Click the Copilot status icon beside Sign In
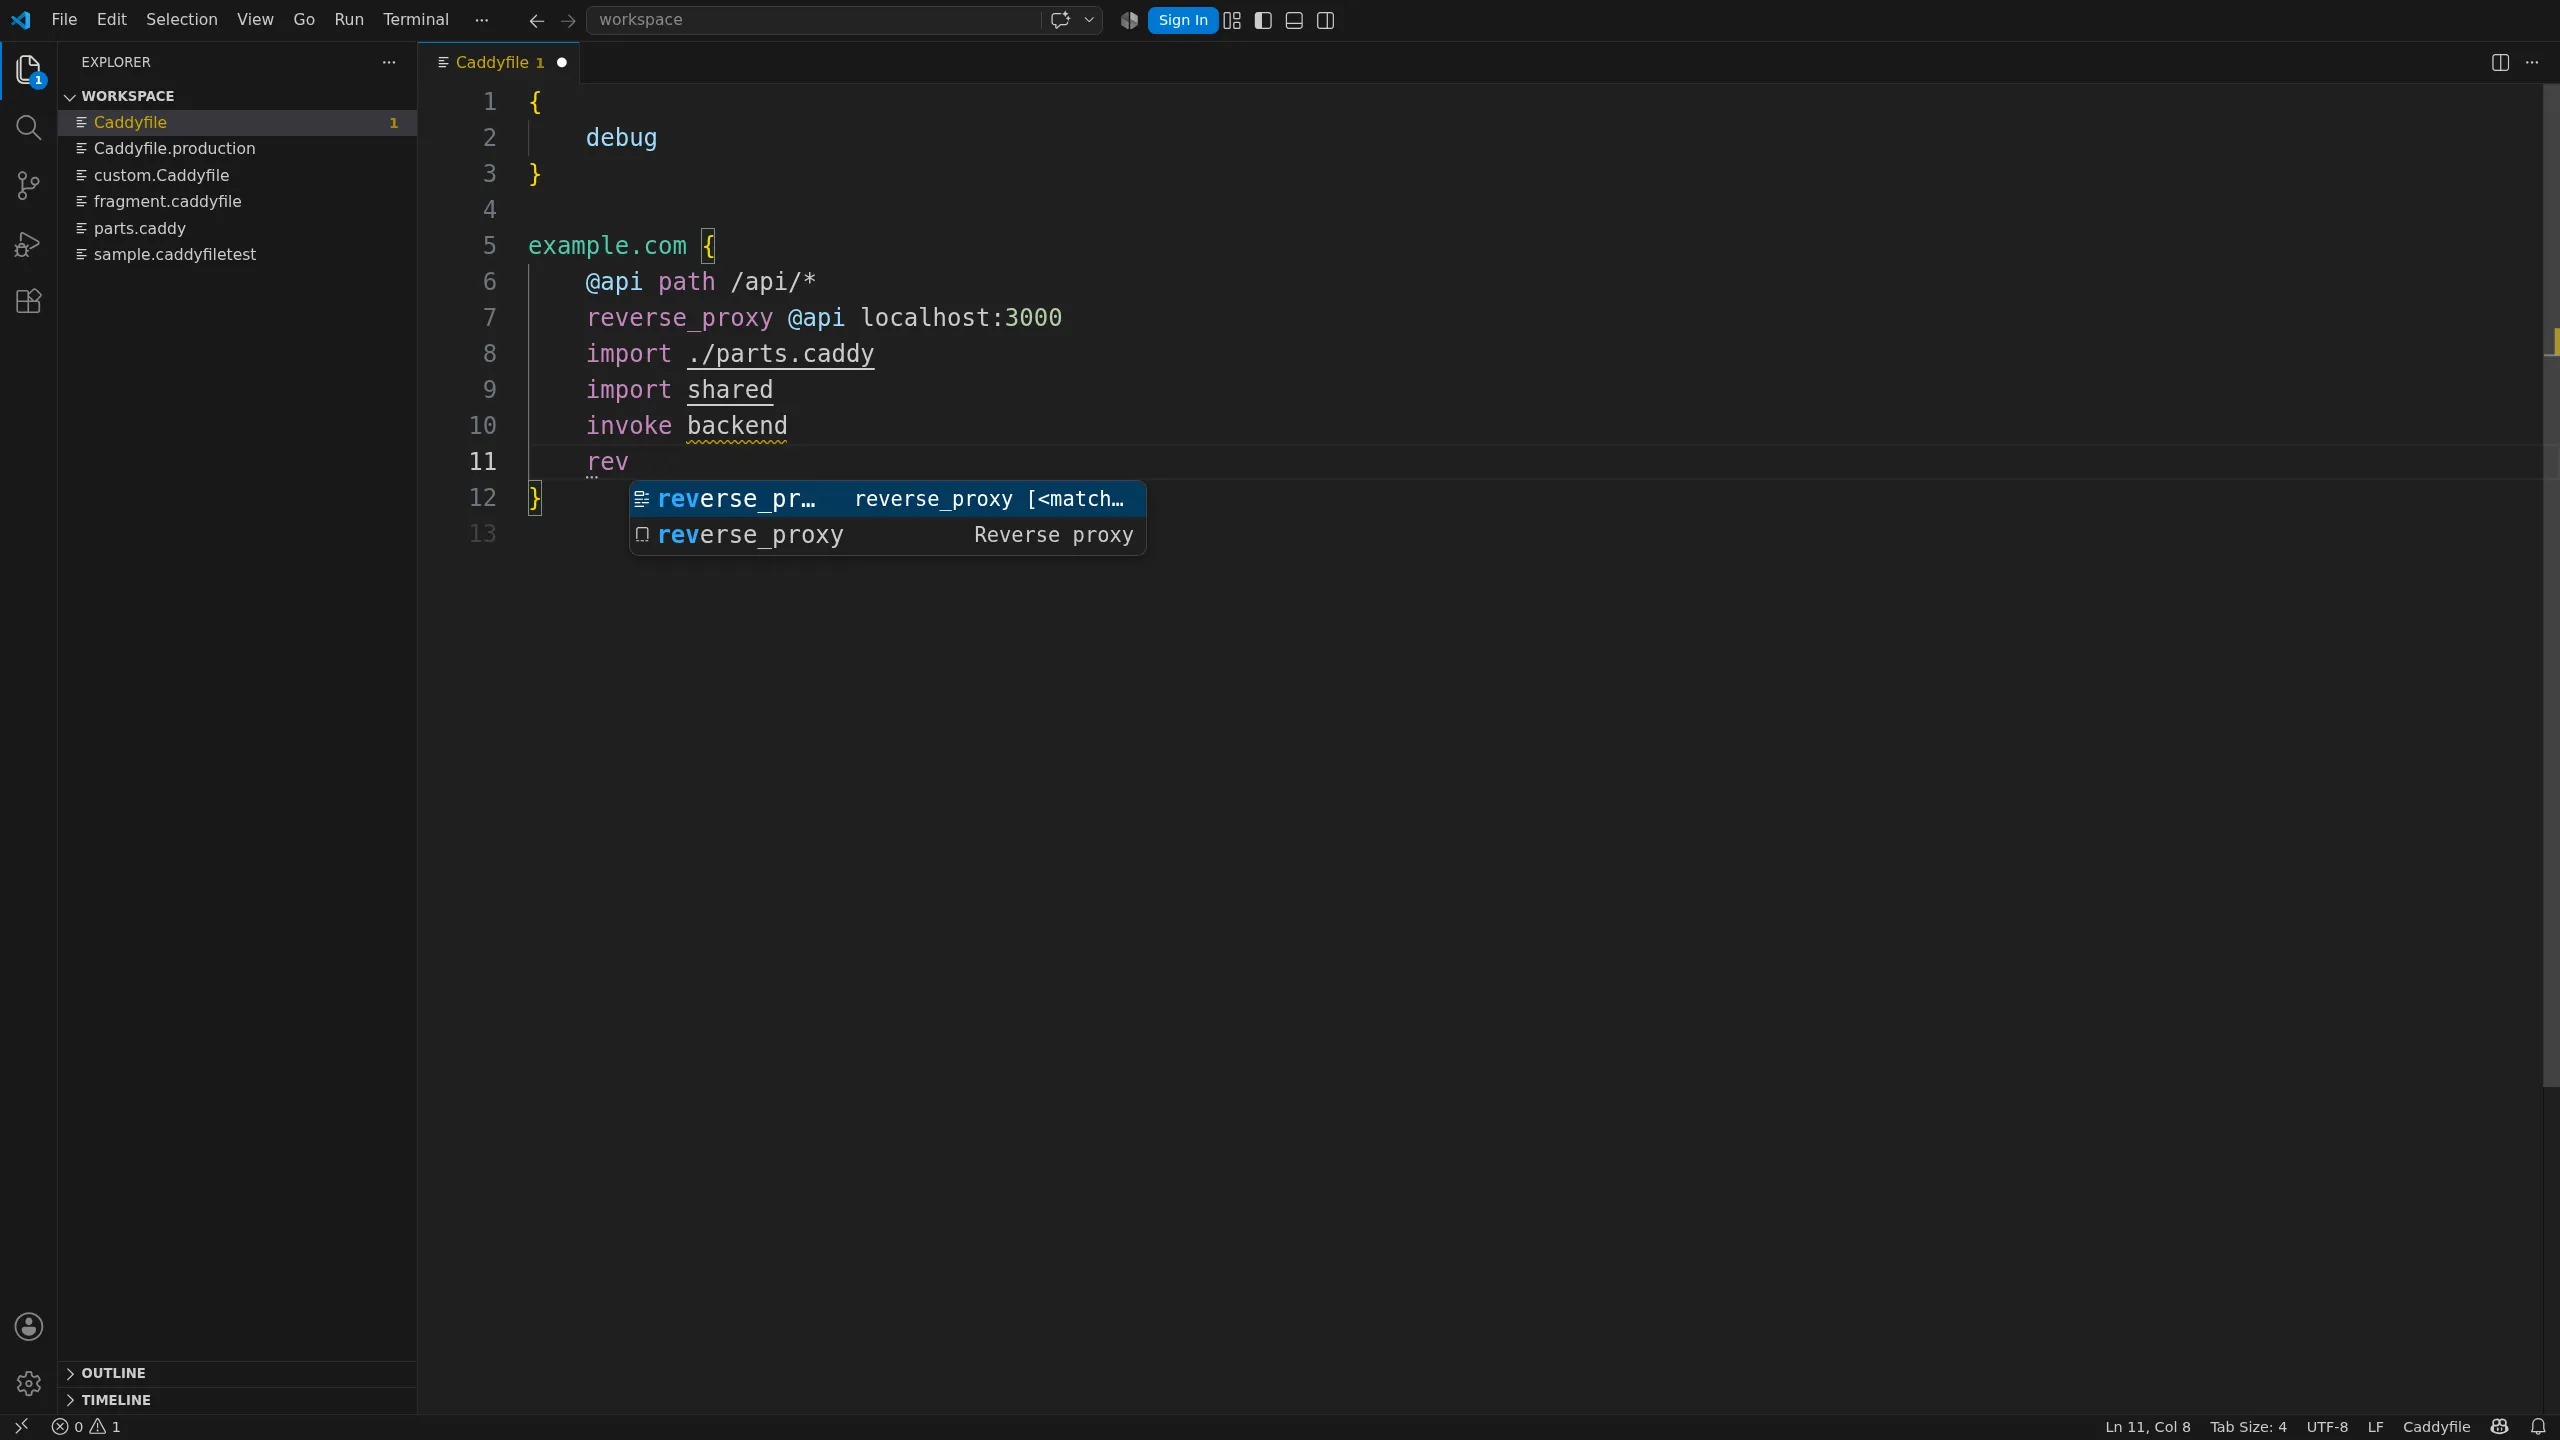This screenshot has height=1440, width=2560. click(x=1129, y=20)
